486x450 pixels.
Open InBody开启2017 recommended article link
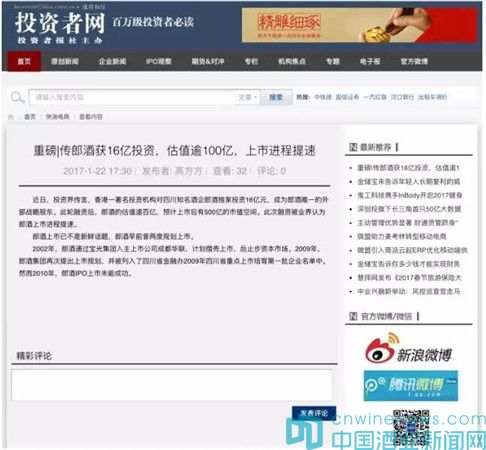coord(410,195)
